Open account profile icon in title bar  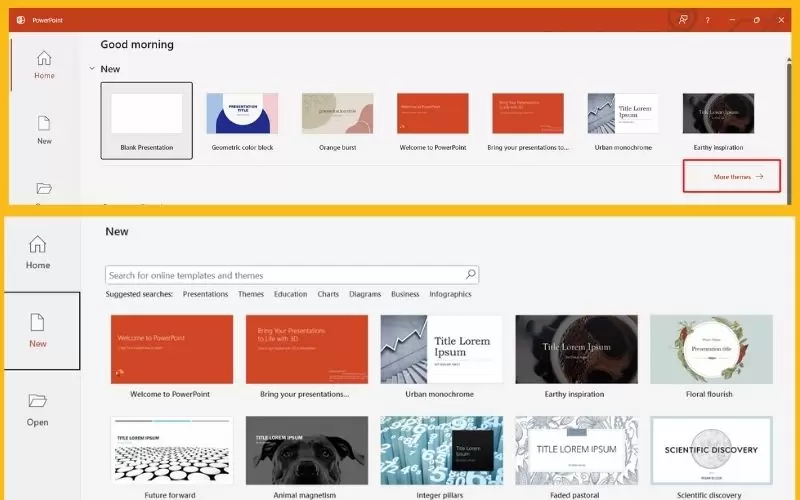click(683, 20)
